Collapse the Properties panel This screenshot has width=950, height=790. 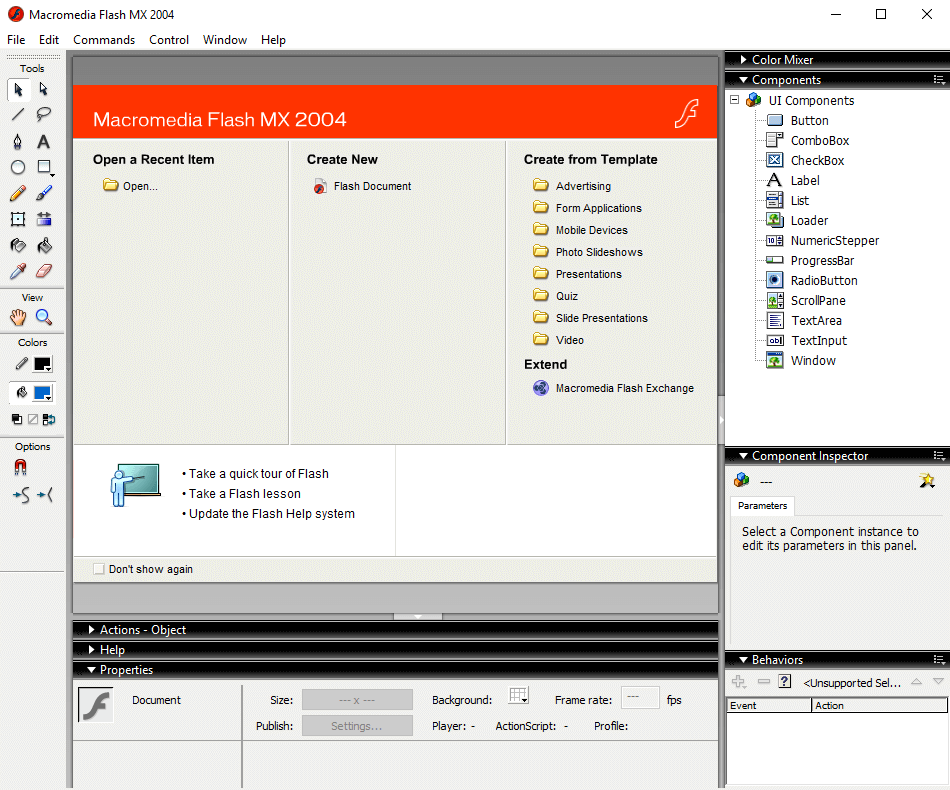pyautogui.click(x=91, y=669)
